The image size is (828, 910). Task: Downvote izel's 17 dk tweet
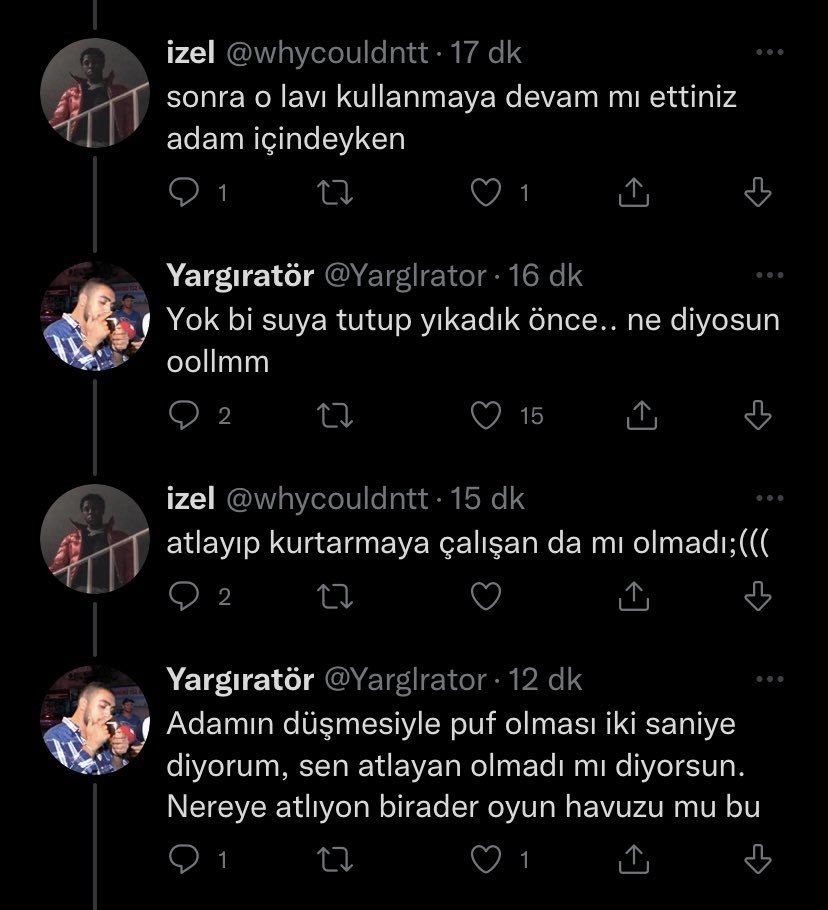pos(759,193)
